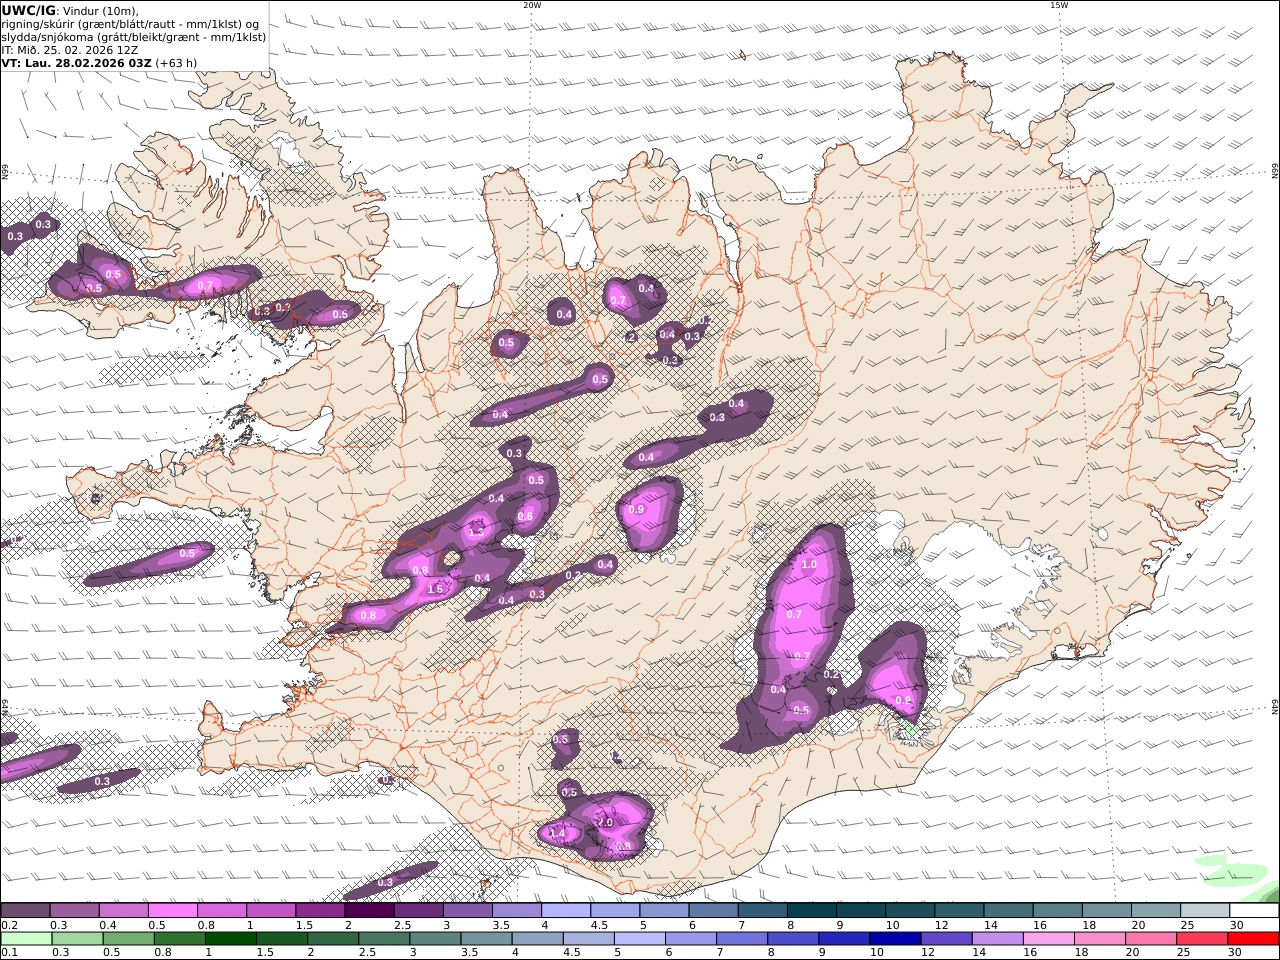Click the "VT: Lau. 28.02.2026 03Z" valid time
The height and width of the screenshot is (960, 1280).
click(x=76, y=63)
